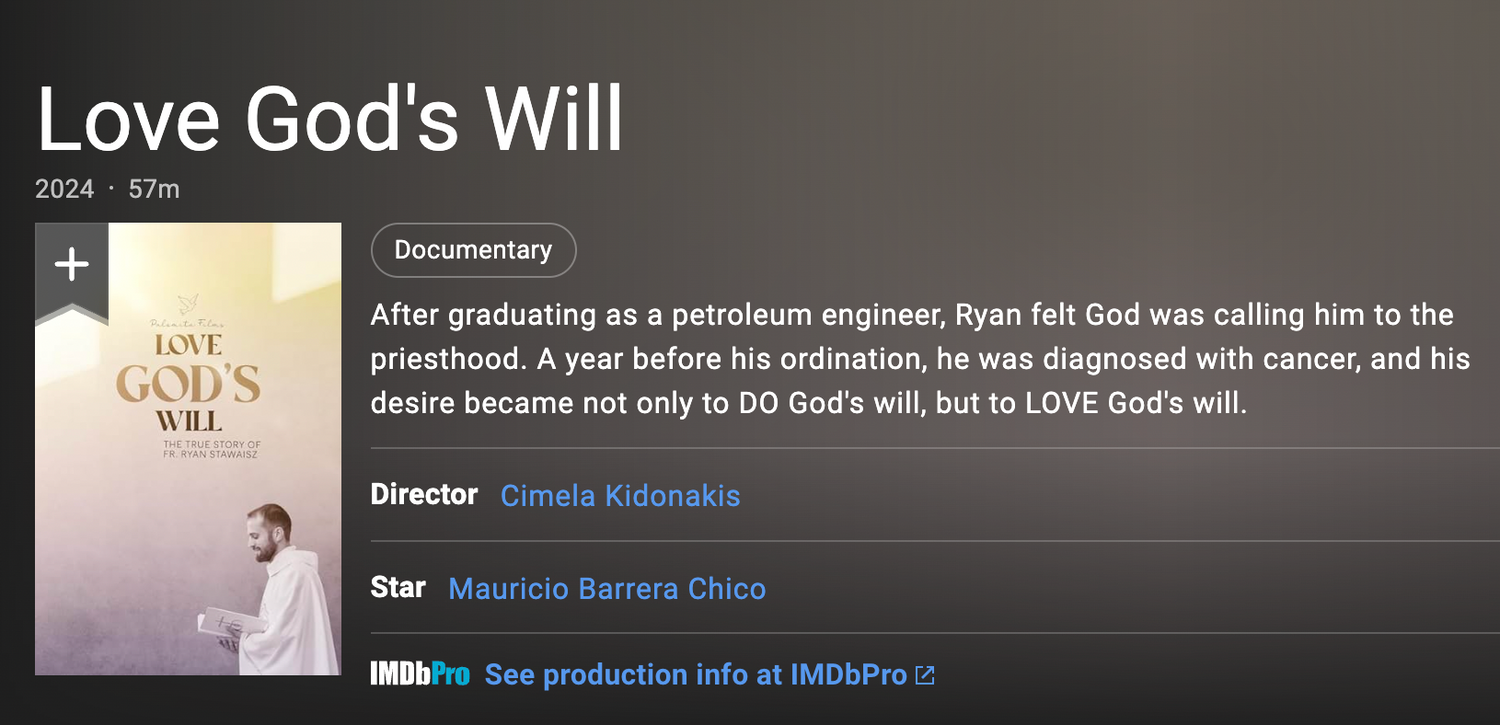1500x725 pixels.
Task: Open star Mauricio Barrera Chico's page
Action: [x=607, y=588]
